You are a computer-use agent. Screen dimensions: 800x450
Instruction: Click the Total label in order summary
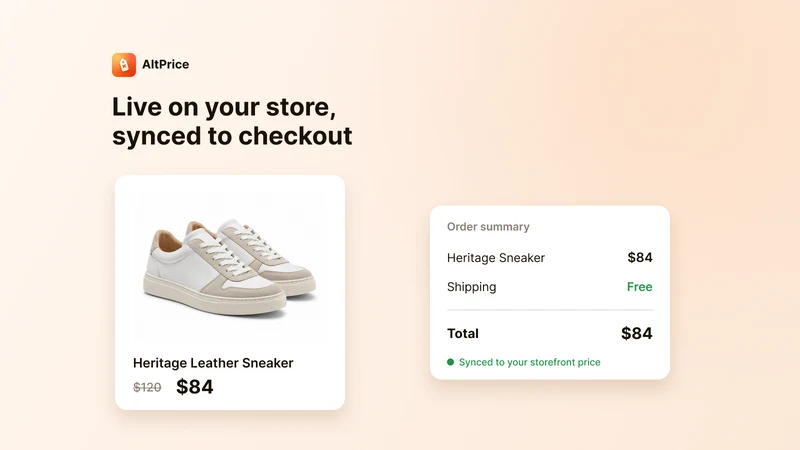(x=463, y=333)
